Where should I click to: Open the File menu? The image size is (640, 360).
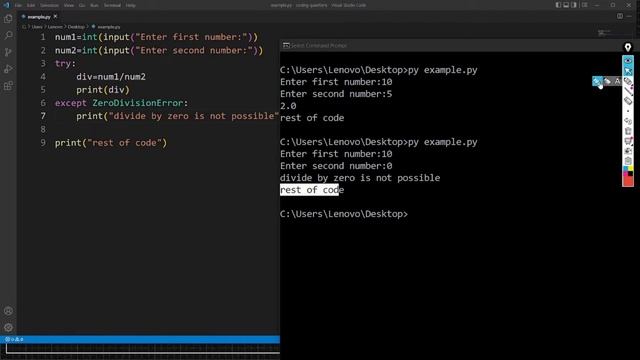[18, 5]
